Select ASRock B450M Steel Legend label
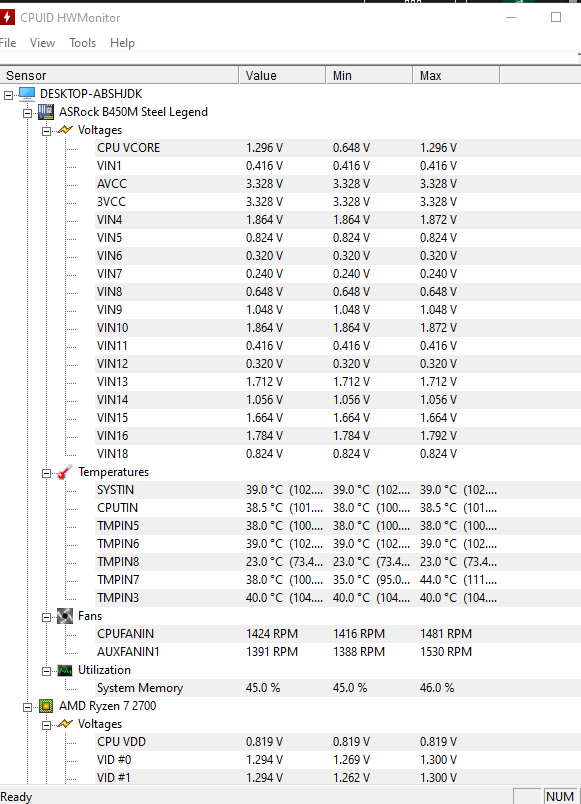The image size is (581, 804). [x=133, y=112]
